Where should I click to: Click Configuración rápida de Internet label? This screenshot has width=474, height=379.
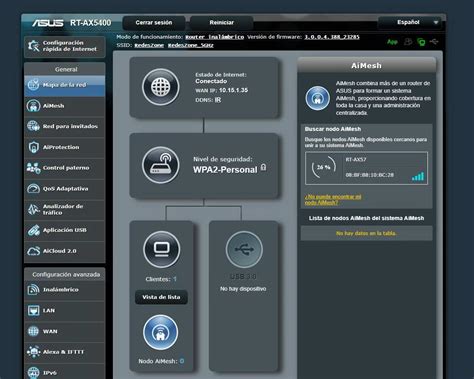70,46
